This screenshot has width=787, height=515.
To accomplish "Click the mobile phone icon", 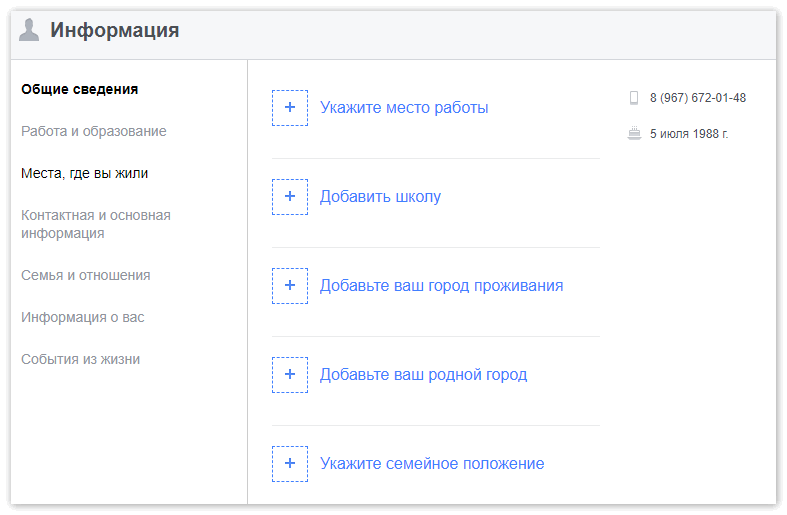I will click(634, 97).
